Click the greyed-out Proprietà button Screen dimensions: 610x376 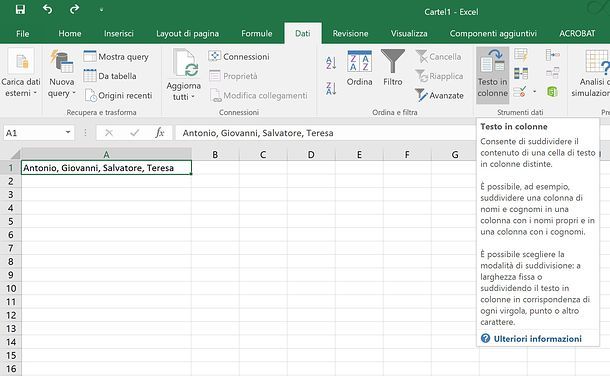(233, 76)
